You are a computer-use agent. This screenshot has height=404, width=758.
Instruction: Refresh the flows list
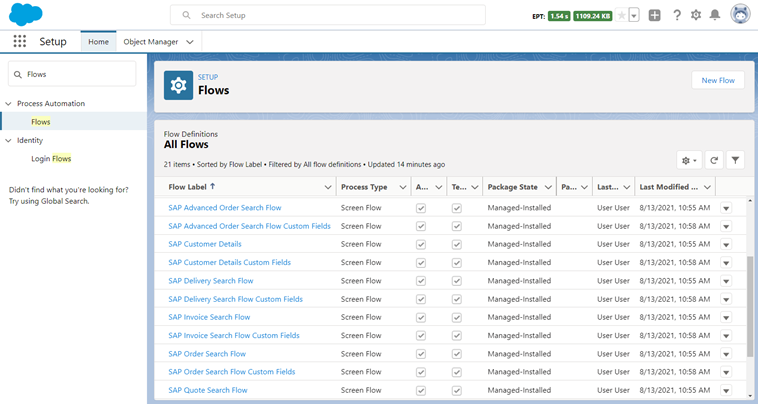[x=714, y=160]
